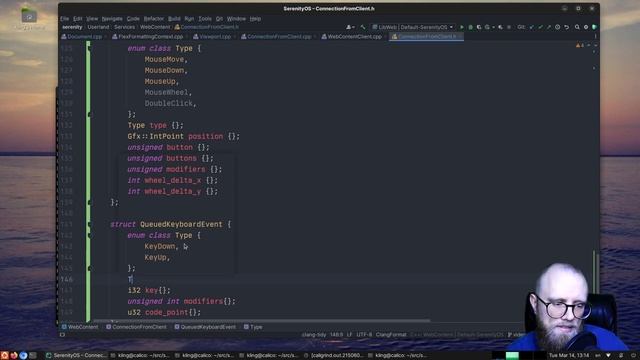Click the green Run button
This screenshot has height=360, width=640.
462,27
